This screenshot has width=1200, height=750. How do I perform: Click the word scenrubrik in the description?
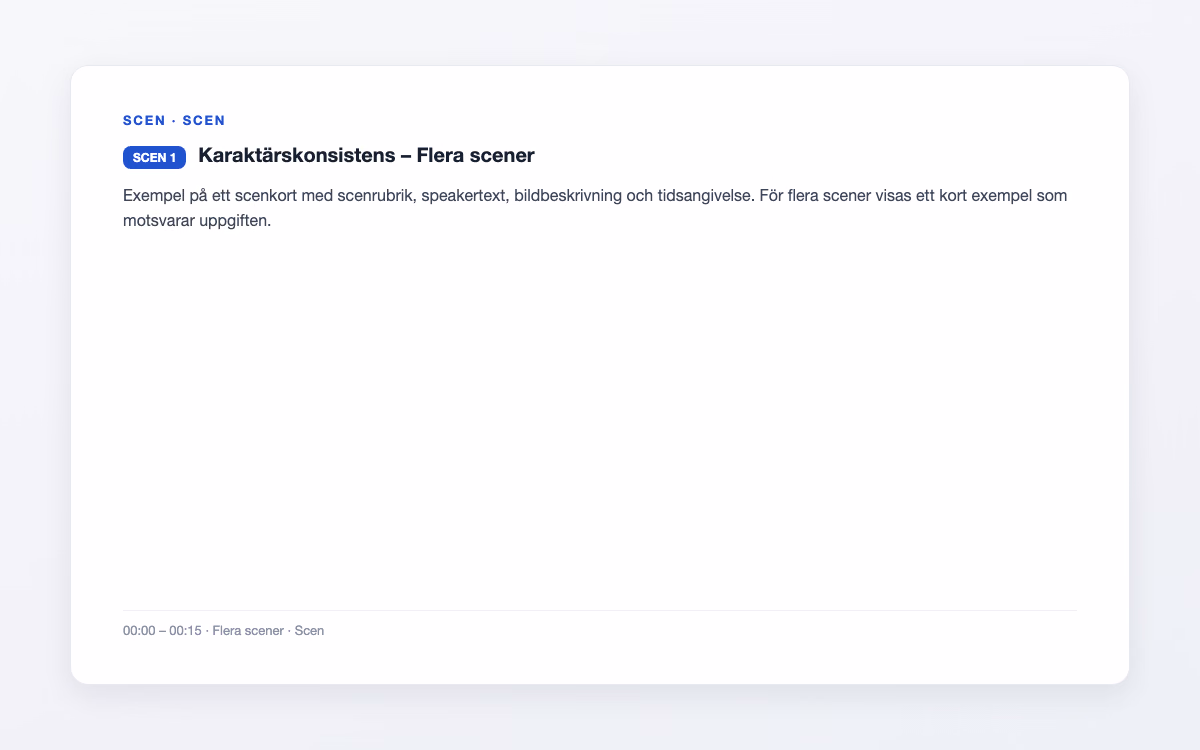coord(375,195)
